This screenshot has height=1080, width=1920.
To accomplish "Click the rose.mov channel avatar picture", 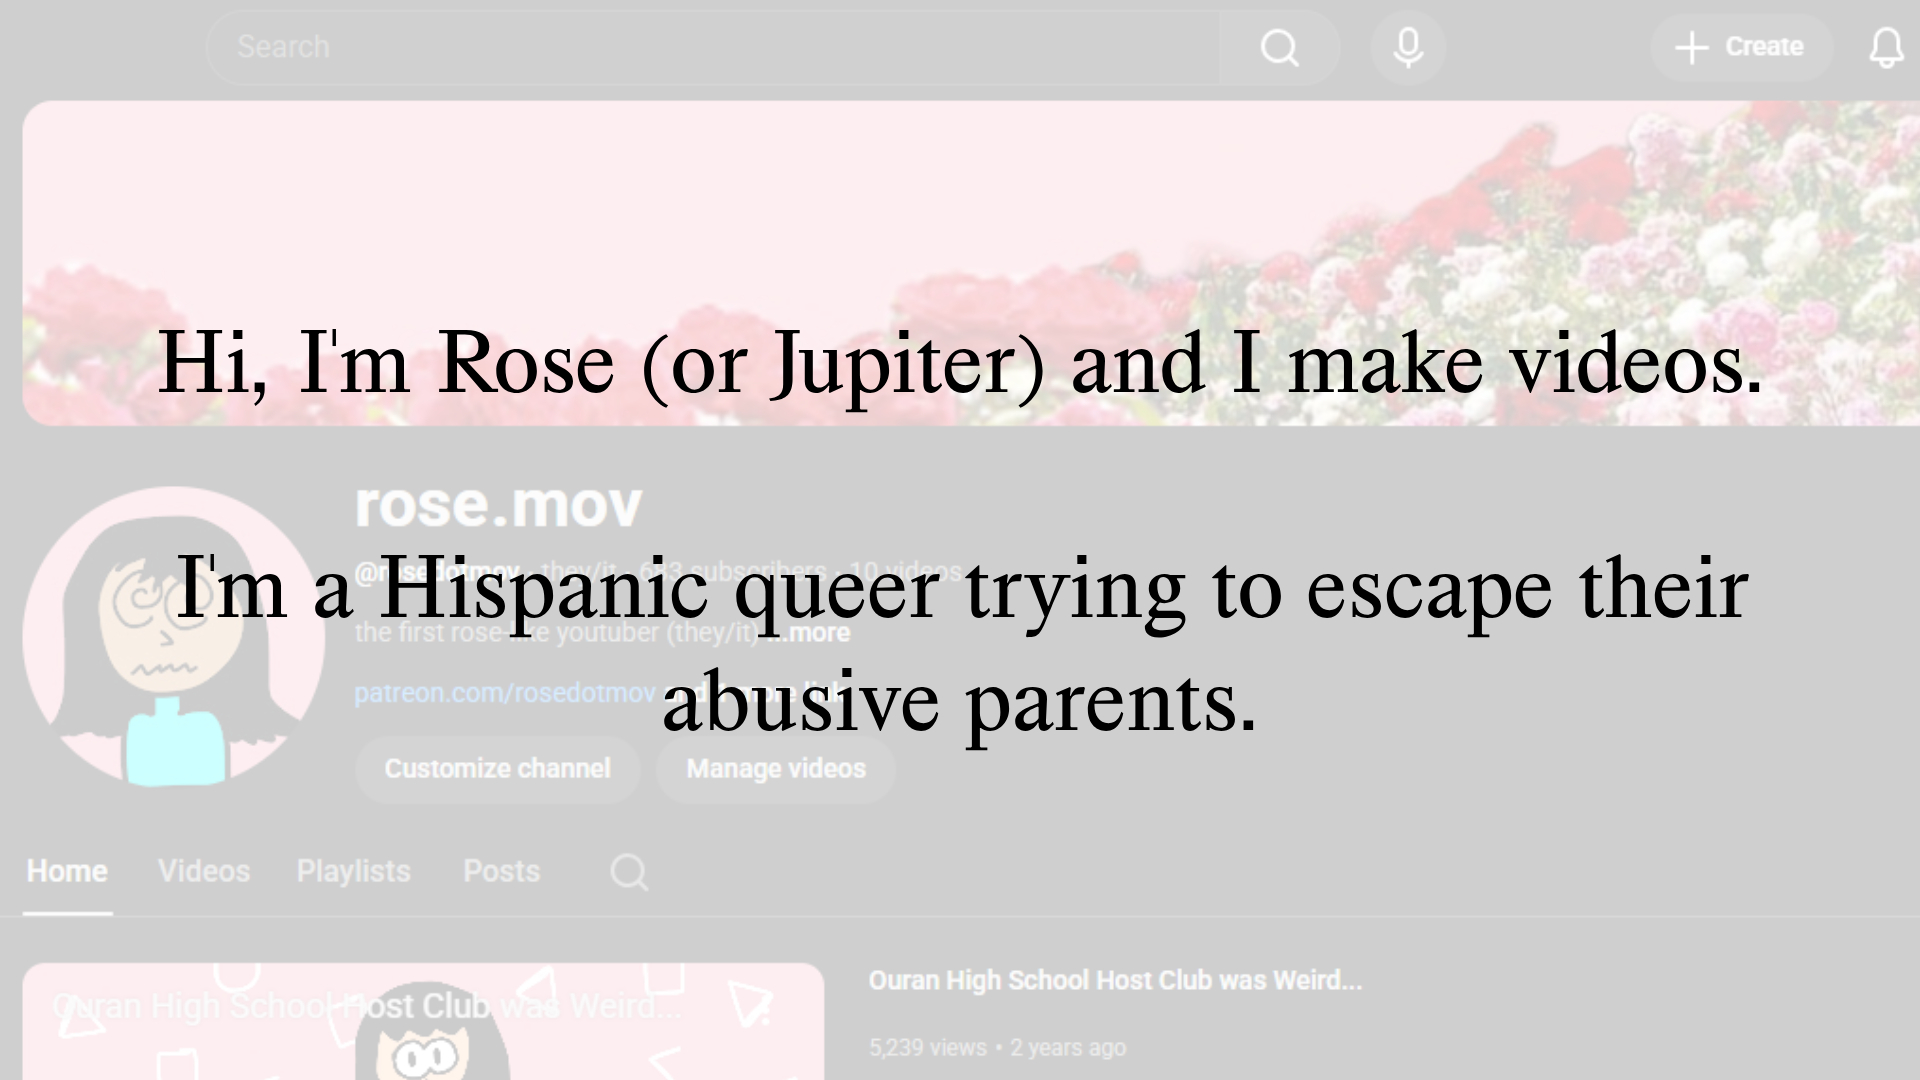I will click(x=172, y=636).
